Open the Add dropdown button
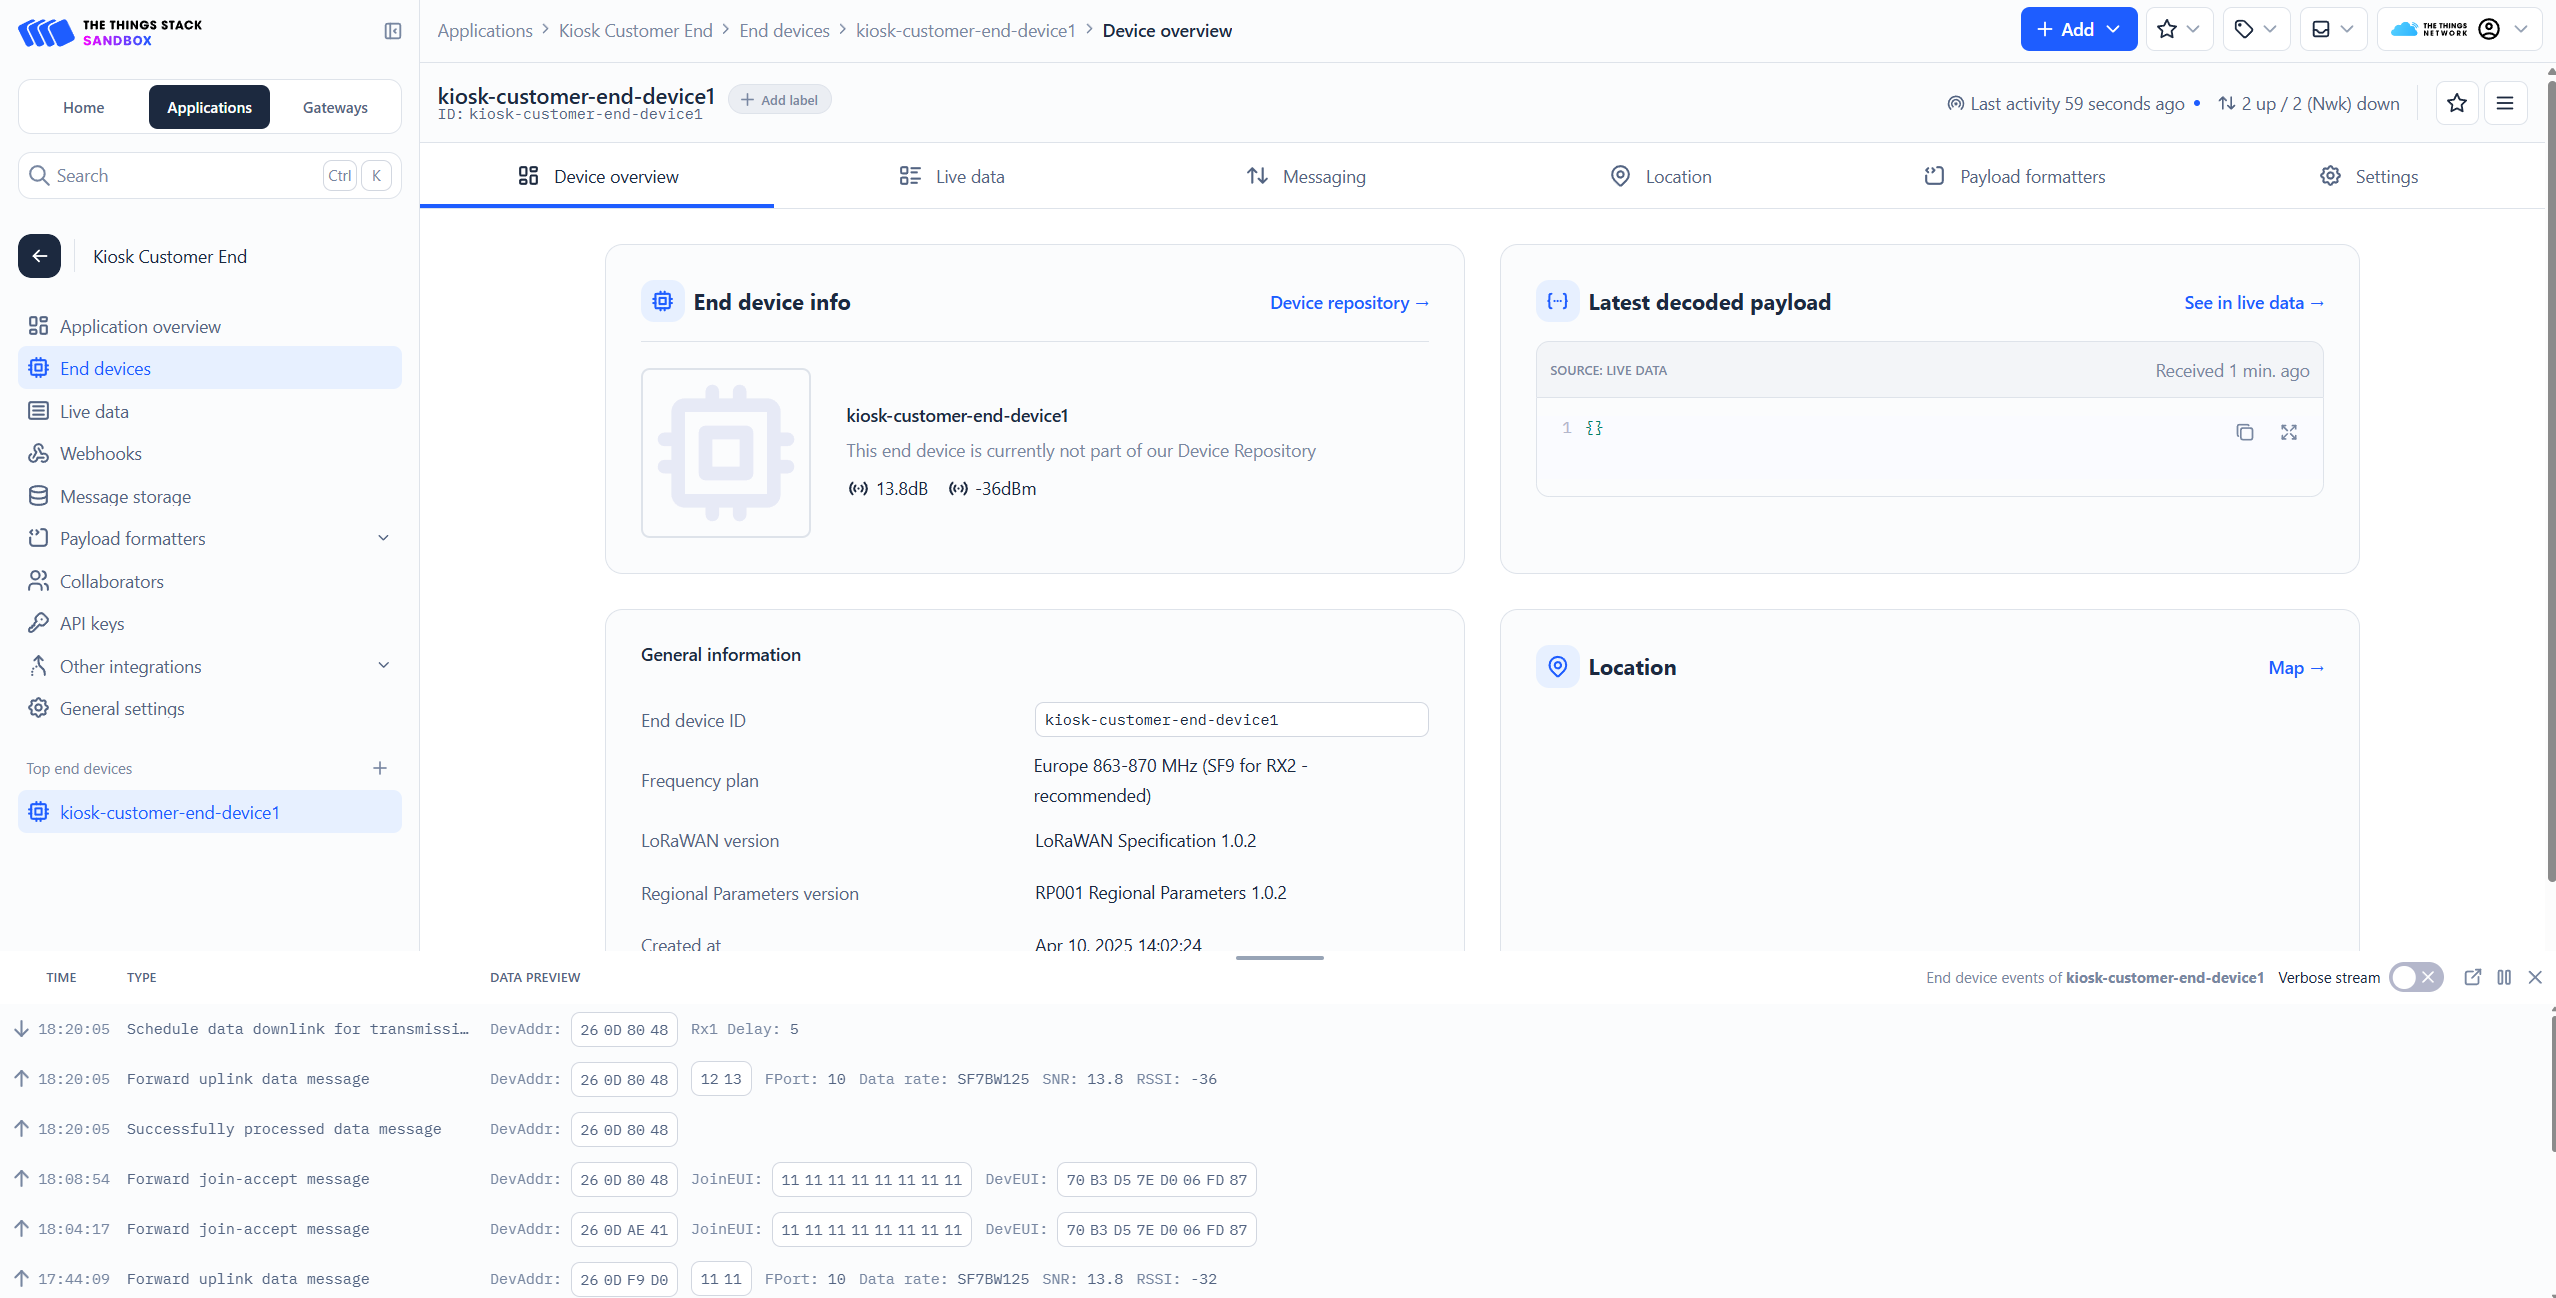Viewport: 2556px width, 1298px height. [x=2078, y=29]
